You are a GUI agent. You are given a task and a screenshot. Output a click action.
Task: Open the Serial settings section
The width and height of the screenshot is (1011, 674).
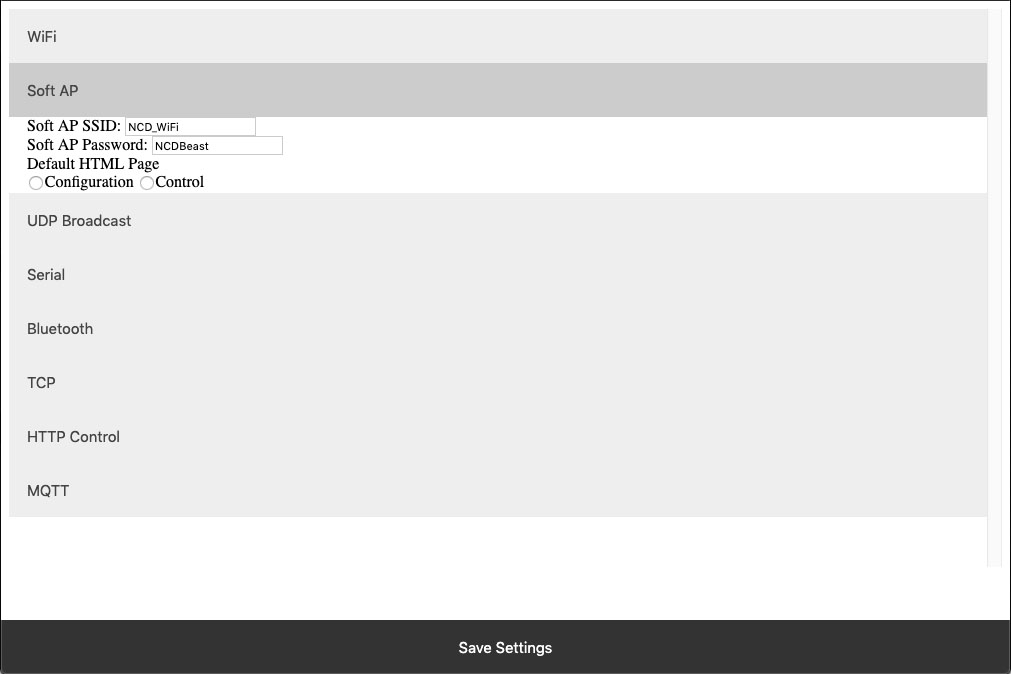click(x=498, y=275)
